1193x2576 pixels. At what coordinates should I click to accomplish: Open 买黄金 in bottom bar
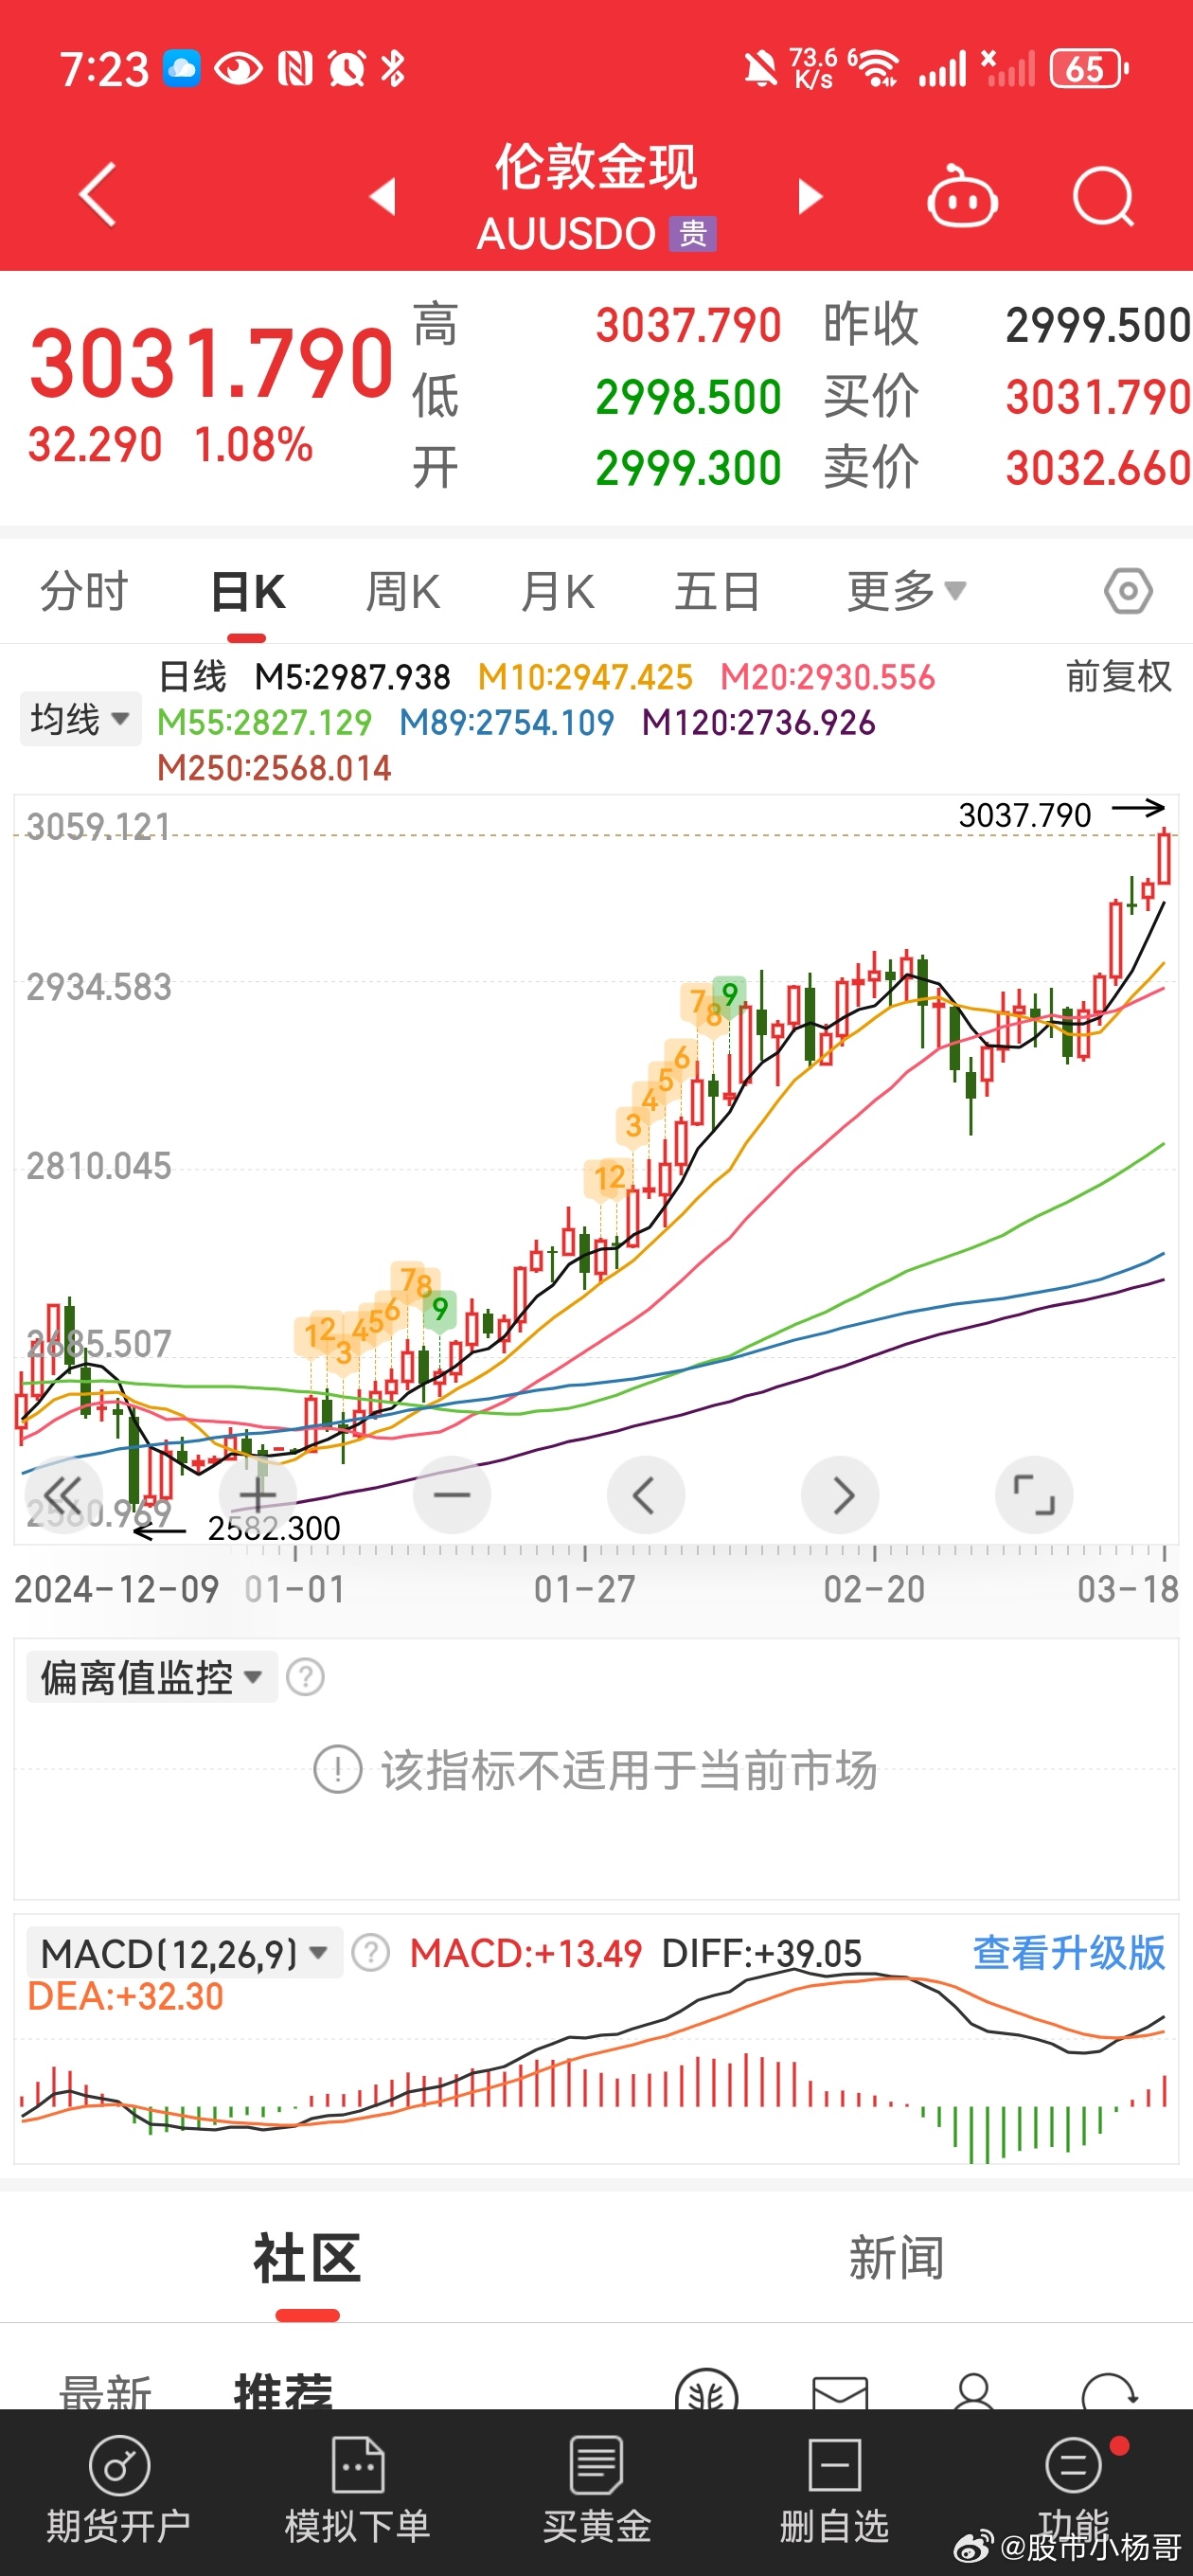[597, 2490]
